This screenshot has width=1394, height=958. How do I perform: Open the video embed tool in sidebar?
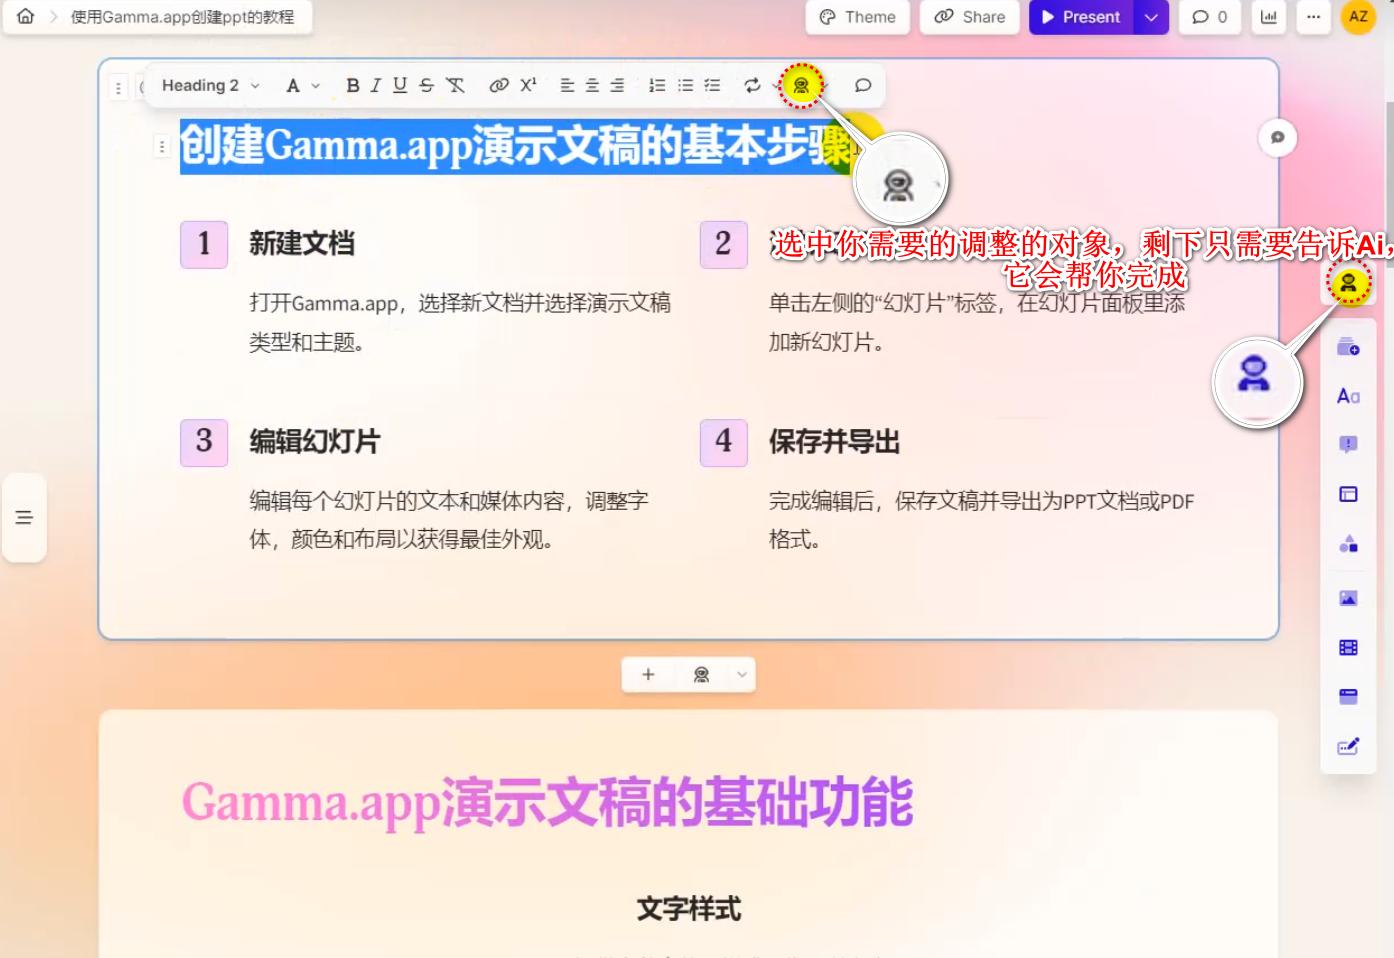coord(1348,647)
